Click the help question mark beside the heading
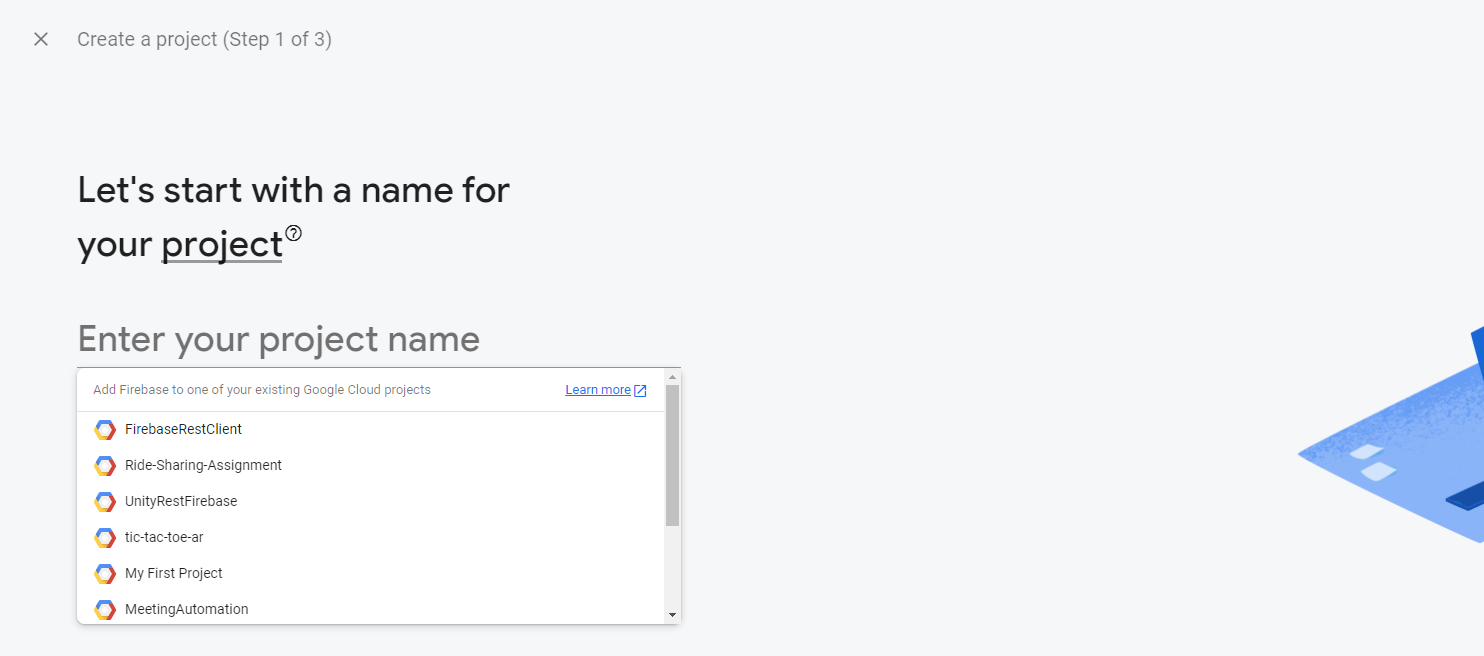 [x=293, y=232]
